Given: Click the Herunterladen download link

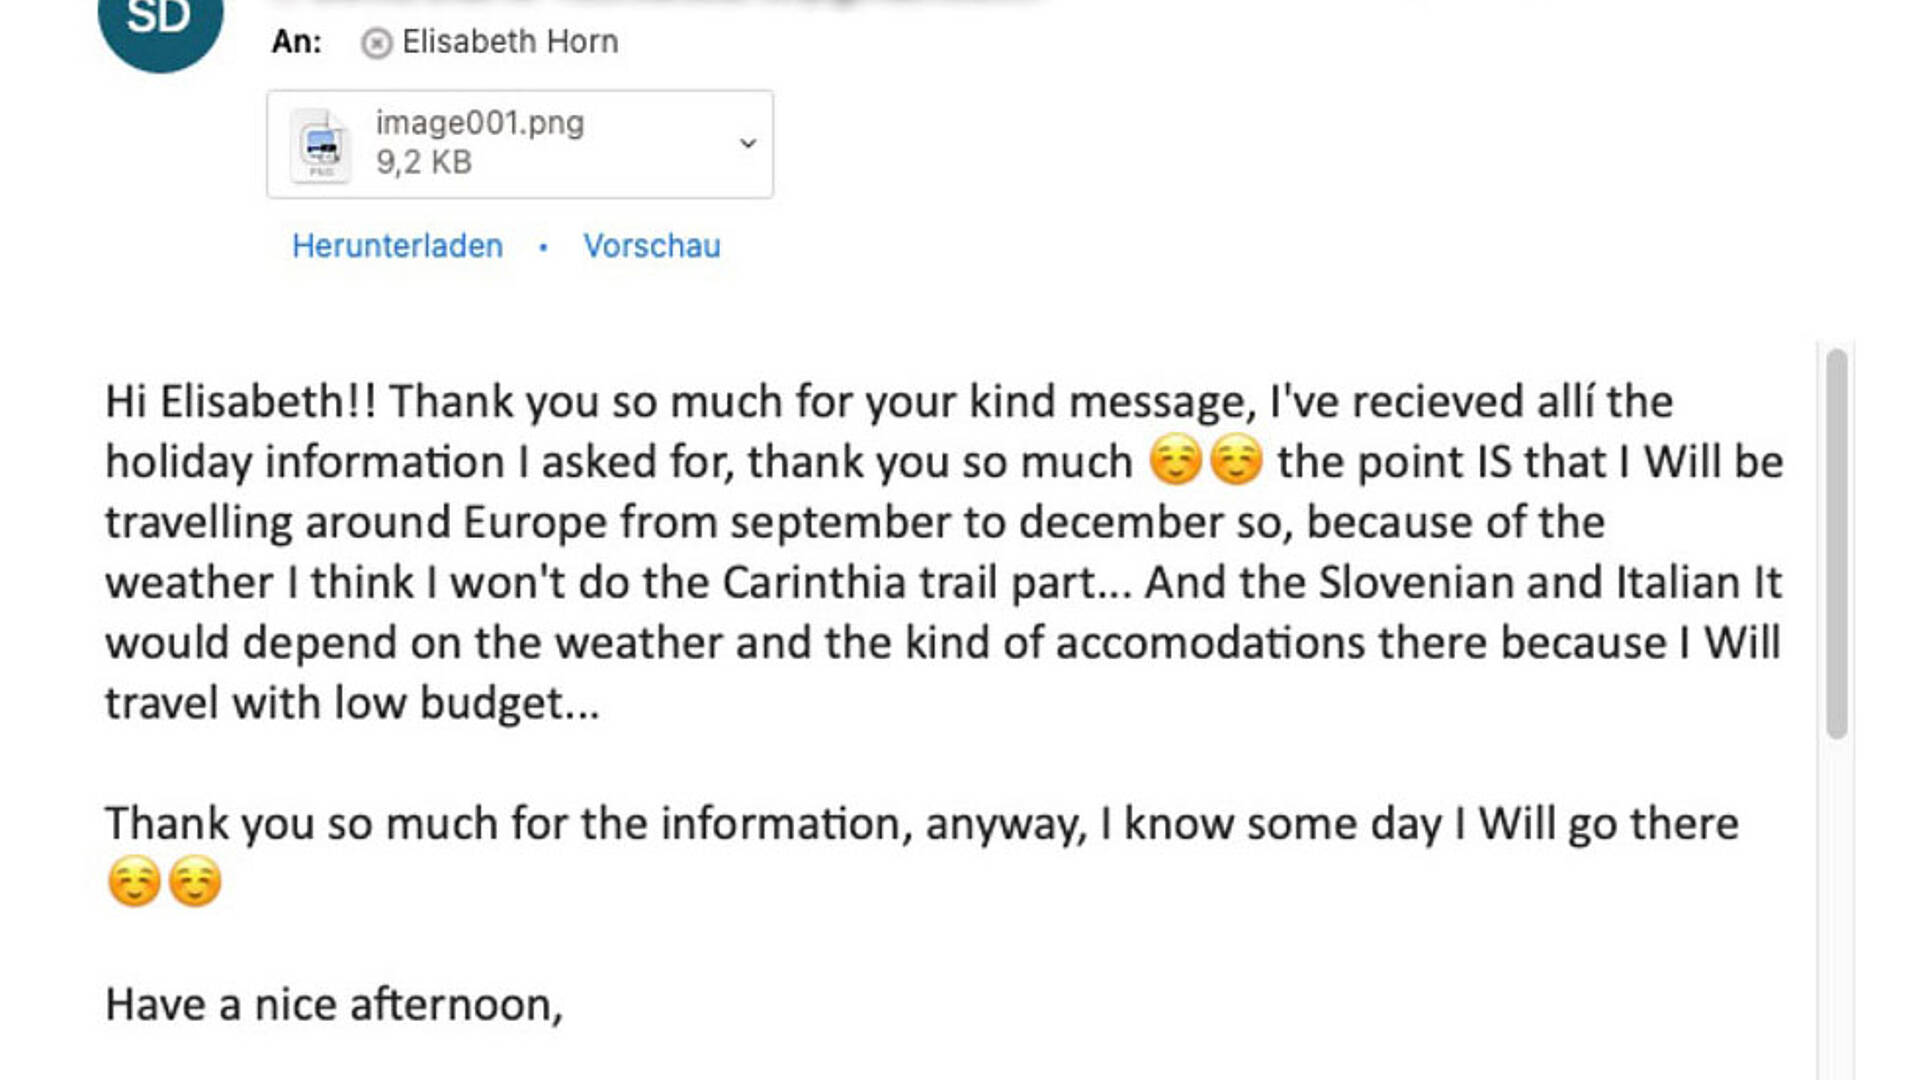Looking at the screenshot, I should (x=397, y=246).
